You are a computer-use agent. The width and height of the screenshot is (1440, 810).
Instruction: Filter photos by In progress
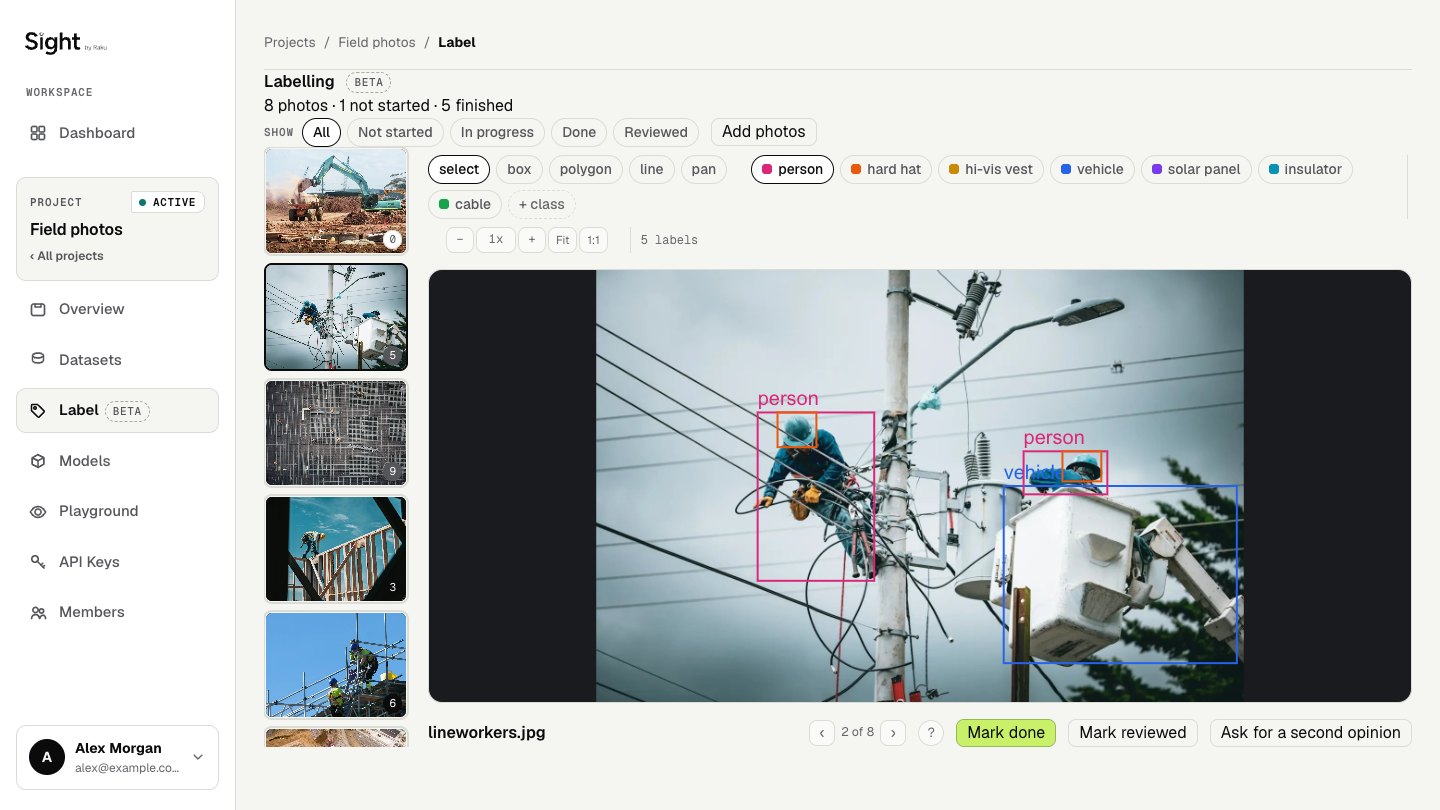click(498, 132)
